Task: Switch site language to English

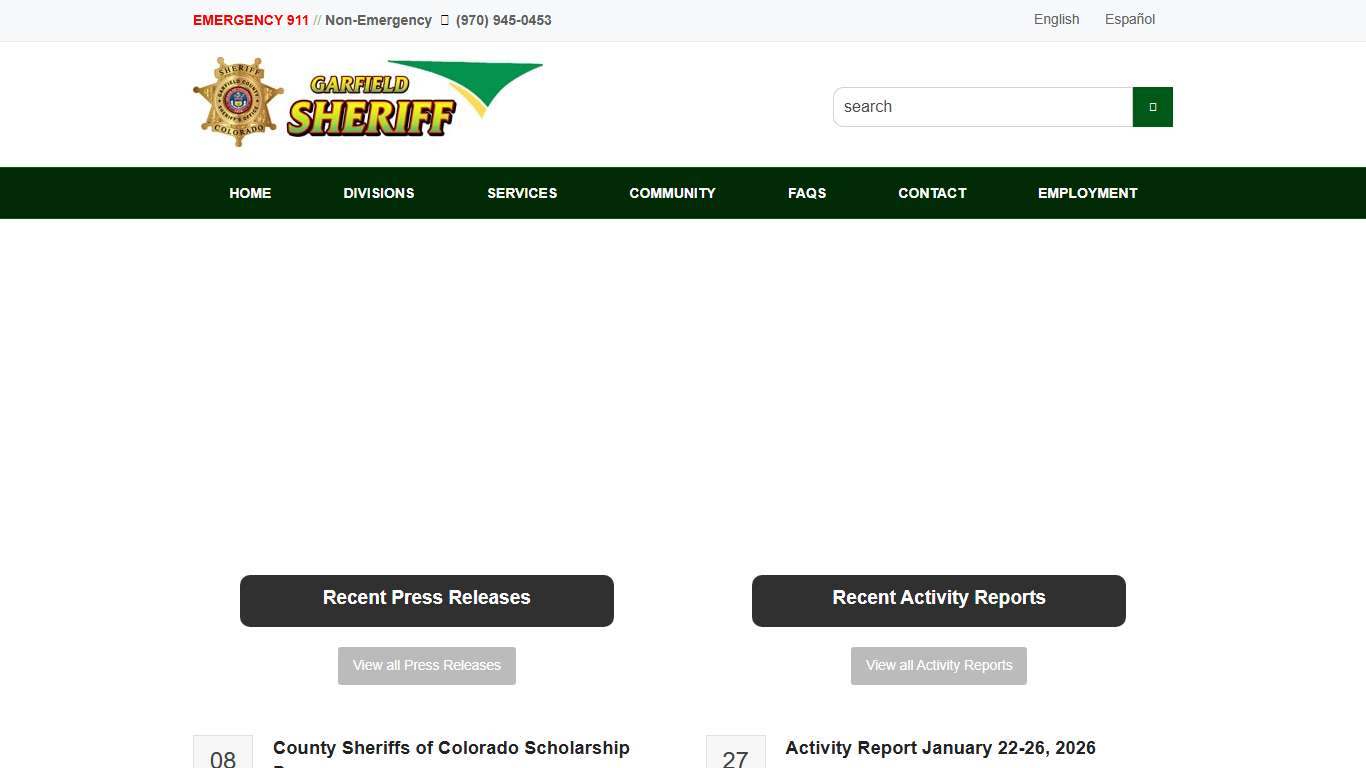Action: click(x=1056, y=19)
